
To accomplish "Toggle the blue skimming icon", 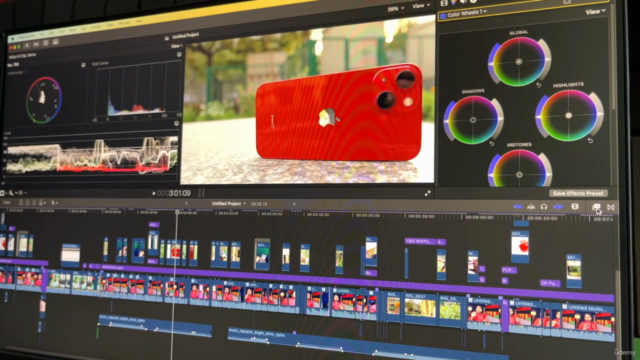I will click(518, 207).
